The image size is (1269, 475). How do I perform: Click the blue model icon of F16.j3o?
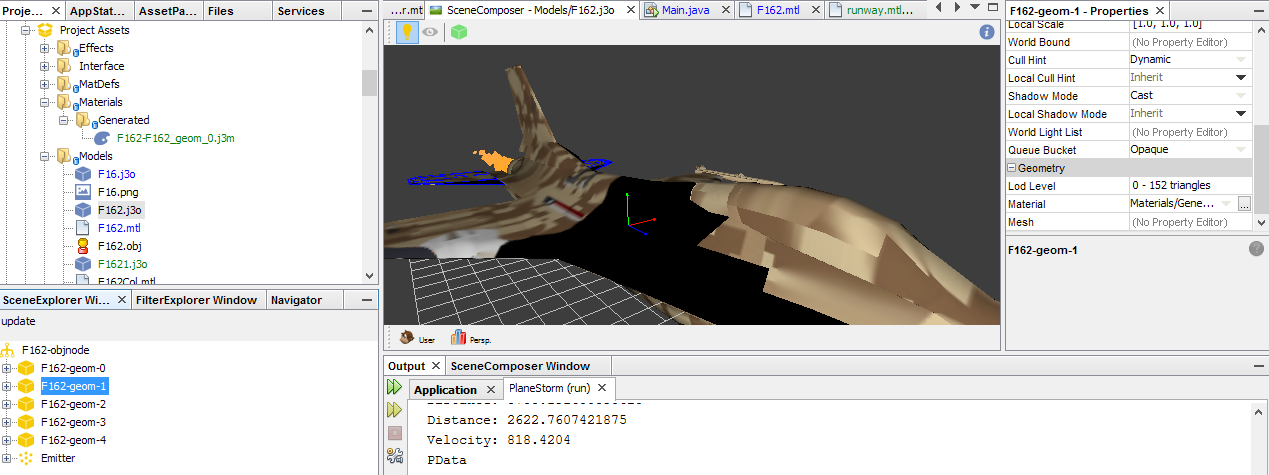coord(84,174)
